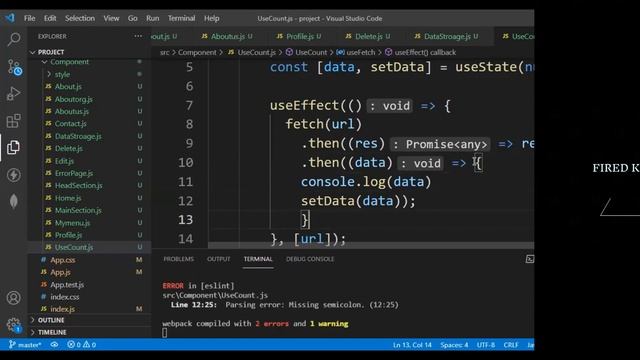Open the Manage gear icon
This screenshot has height=360, width=640.
point(13,325)
